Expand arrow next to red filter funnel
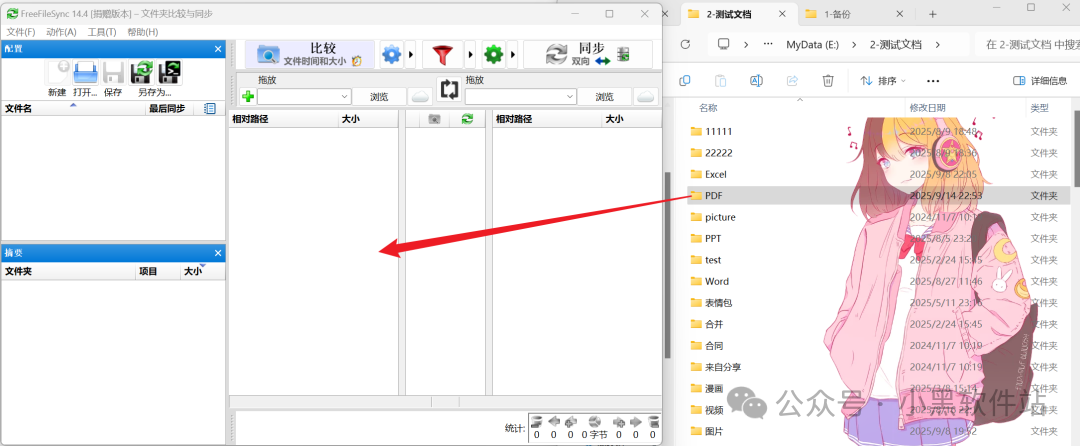 pyautogui.click(x=471, y=54)
